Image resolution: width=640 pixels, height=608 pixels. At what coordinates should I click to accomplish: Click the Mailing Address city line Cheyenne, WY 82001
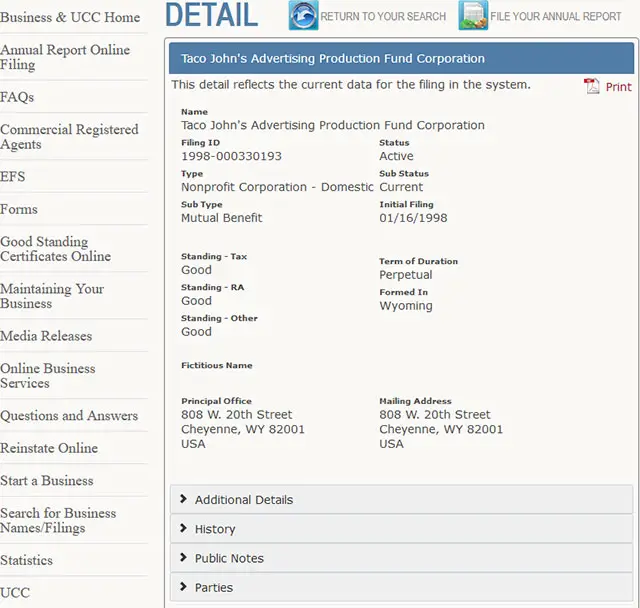(441, 429)
